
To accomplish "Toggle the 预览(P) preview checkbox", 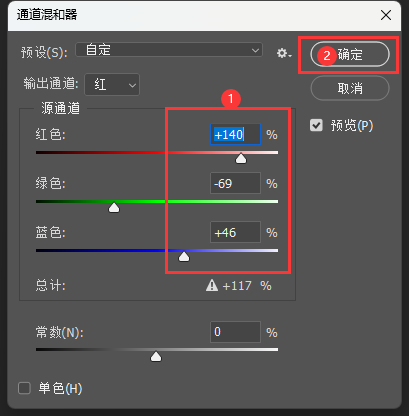I will pyautogui.click(x=316, y=125).
